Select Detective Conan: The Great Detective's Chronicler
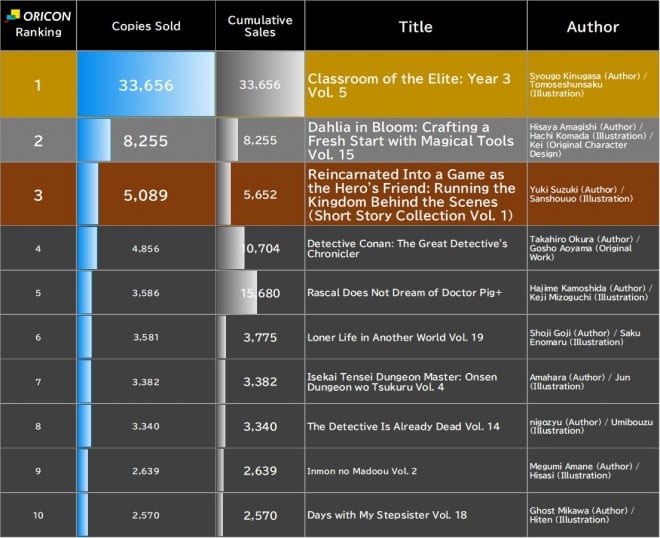 click(407, 249)
